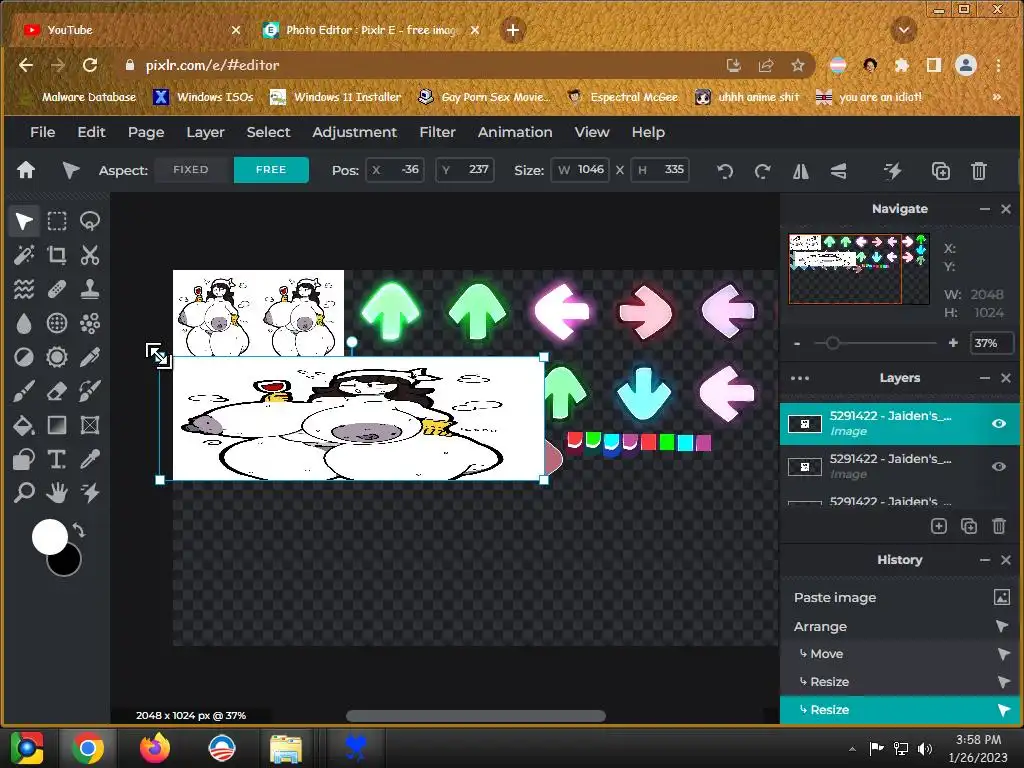Screen dimensions: 1024x768
Task: Open Layers panel options (three dots)
Action: click(799, 378)
